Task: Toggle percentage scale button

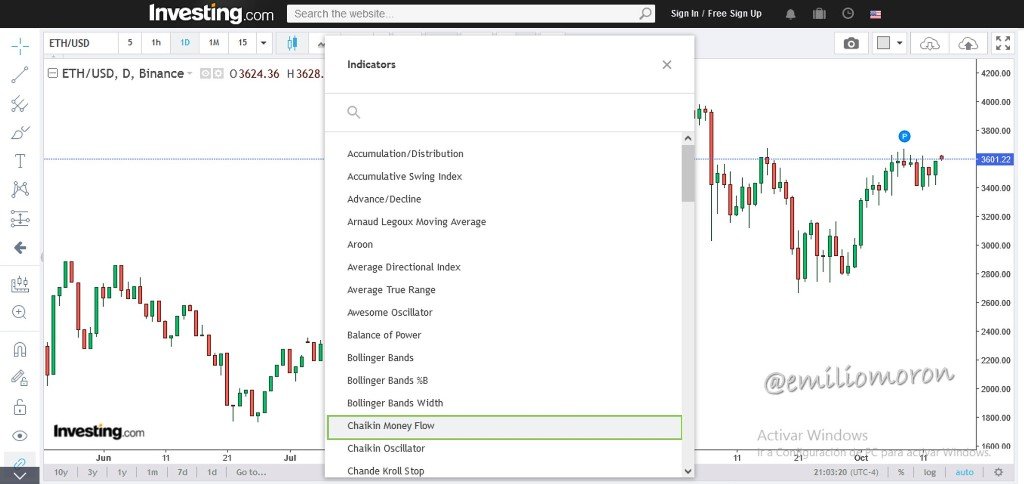Action: pyautogui.click(x=901, y=472)
